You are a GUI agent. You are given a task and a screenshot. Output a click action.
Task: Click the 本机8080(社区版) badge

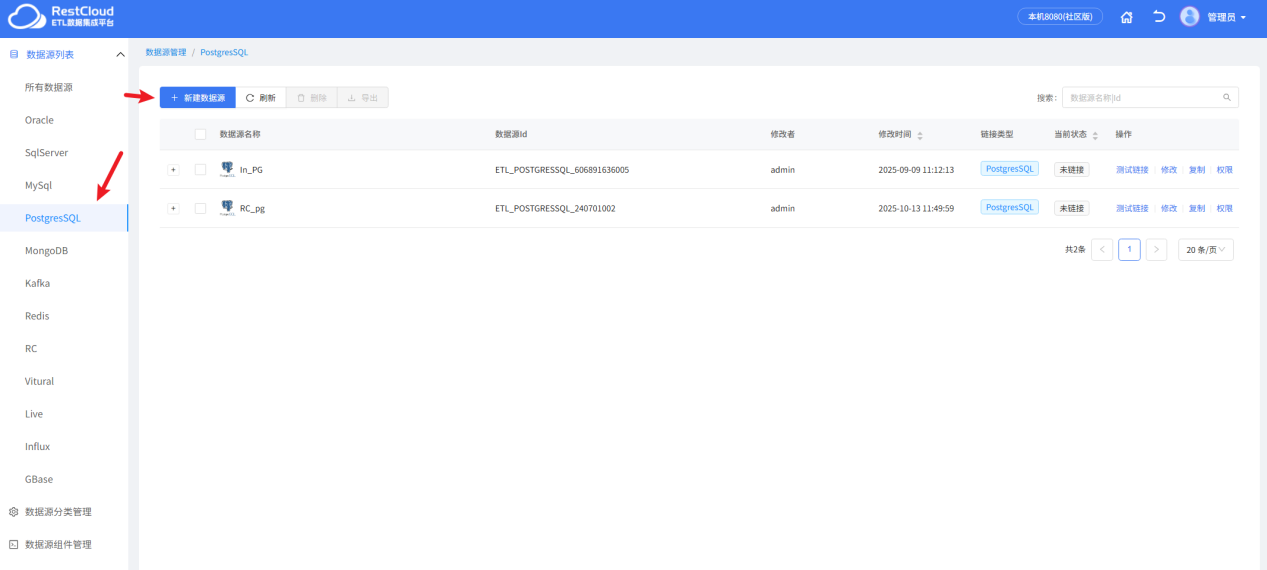coord(1060,17)
